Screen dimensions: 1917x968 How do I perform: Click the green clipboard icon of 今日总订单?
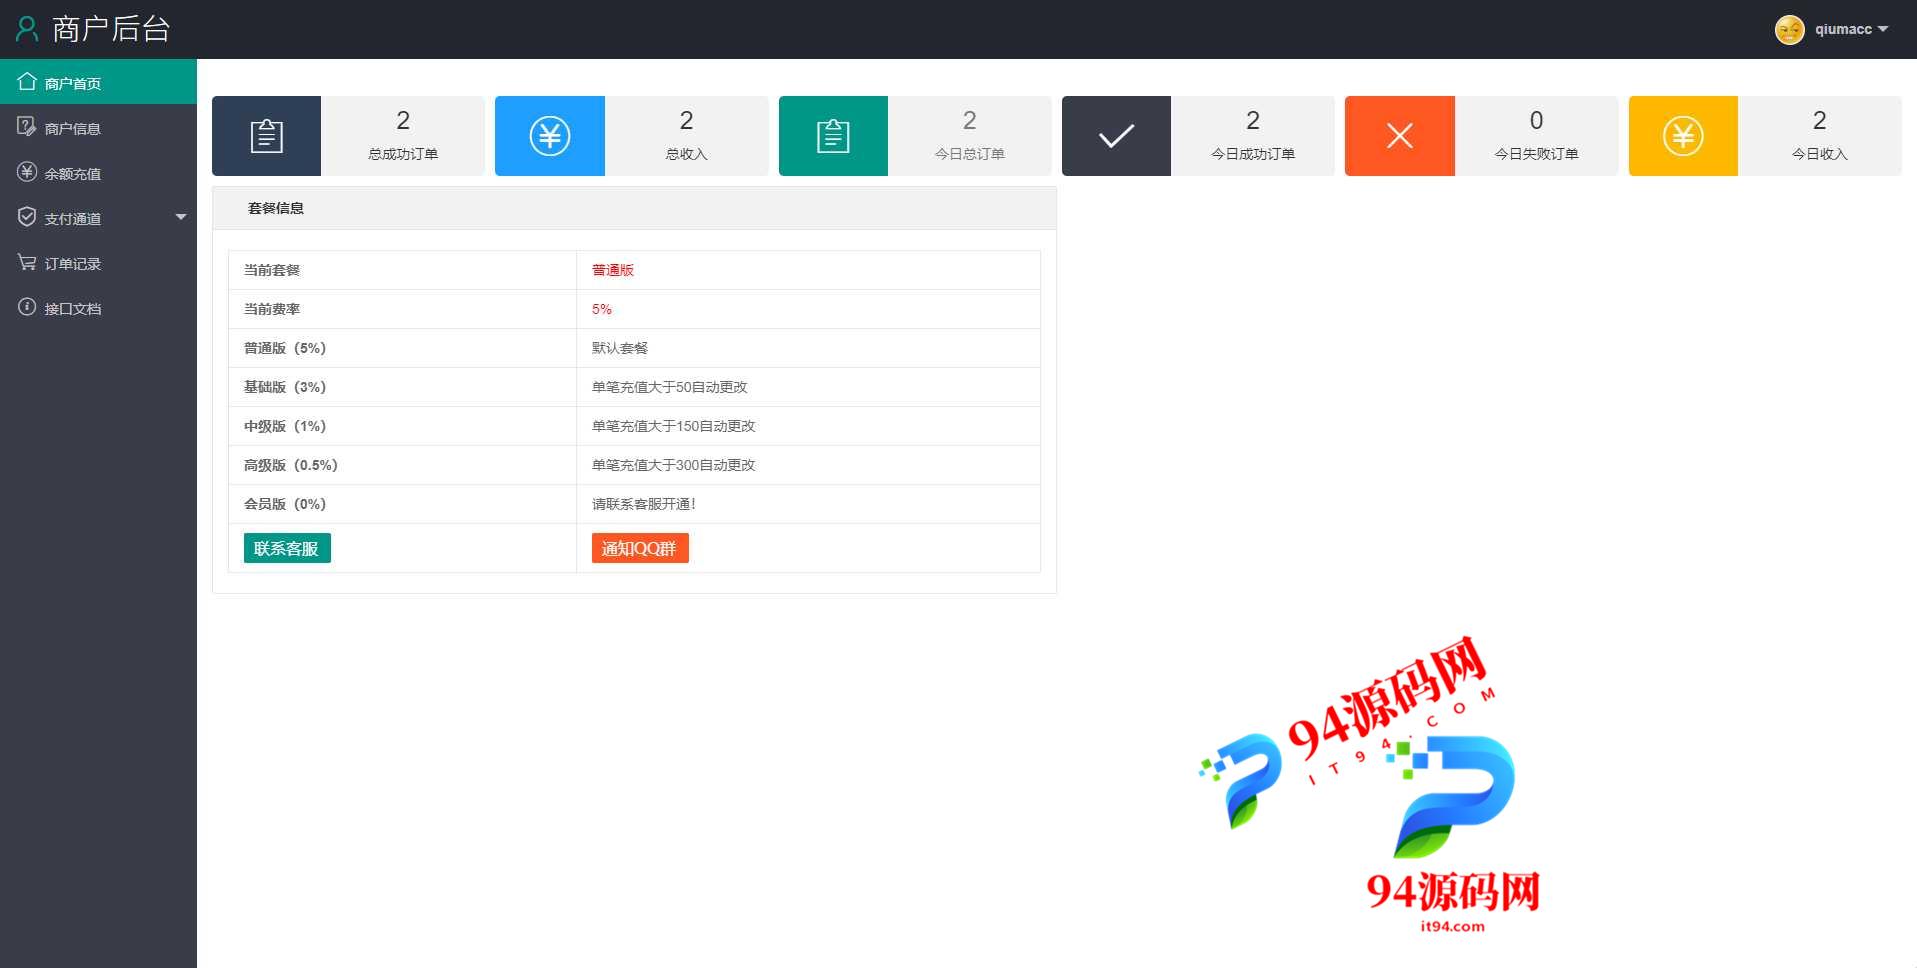point(833,136)
